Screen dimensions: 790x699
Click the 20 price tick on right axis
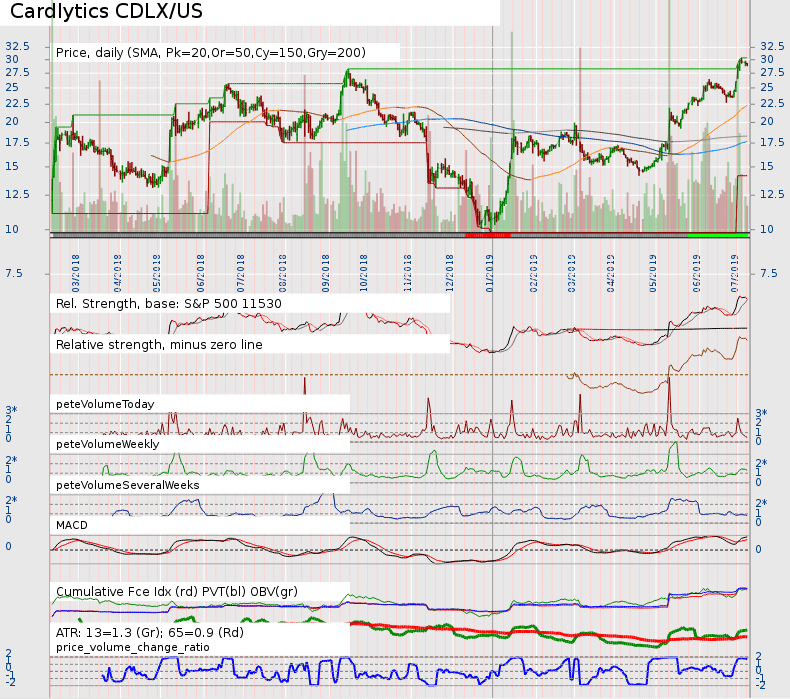point(767,121)
